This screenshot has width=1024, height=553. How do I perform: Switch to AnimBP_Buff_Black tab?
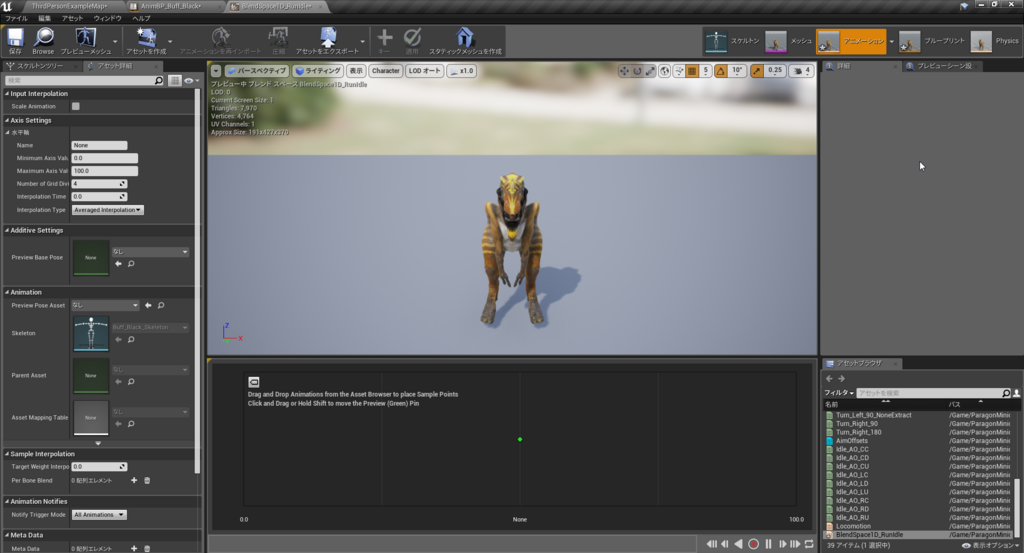pyautogui.click(x=170, y=6)
